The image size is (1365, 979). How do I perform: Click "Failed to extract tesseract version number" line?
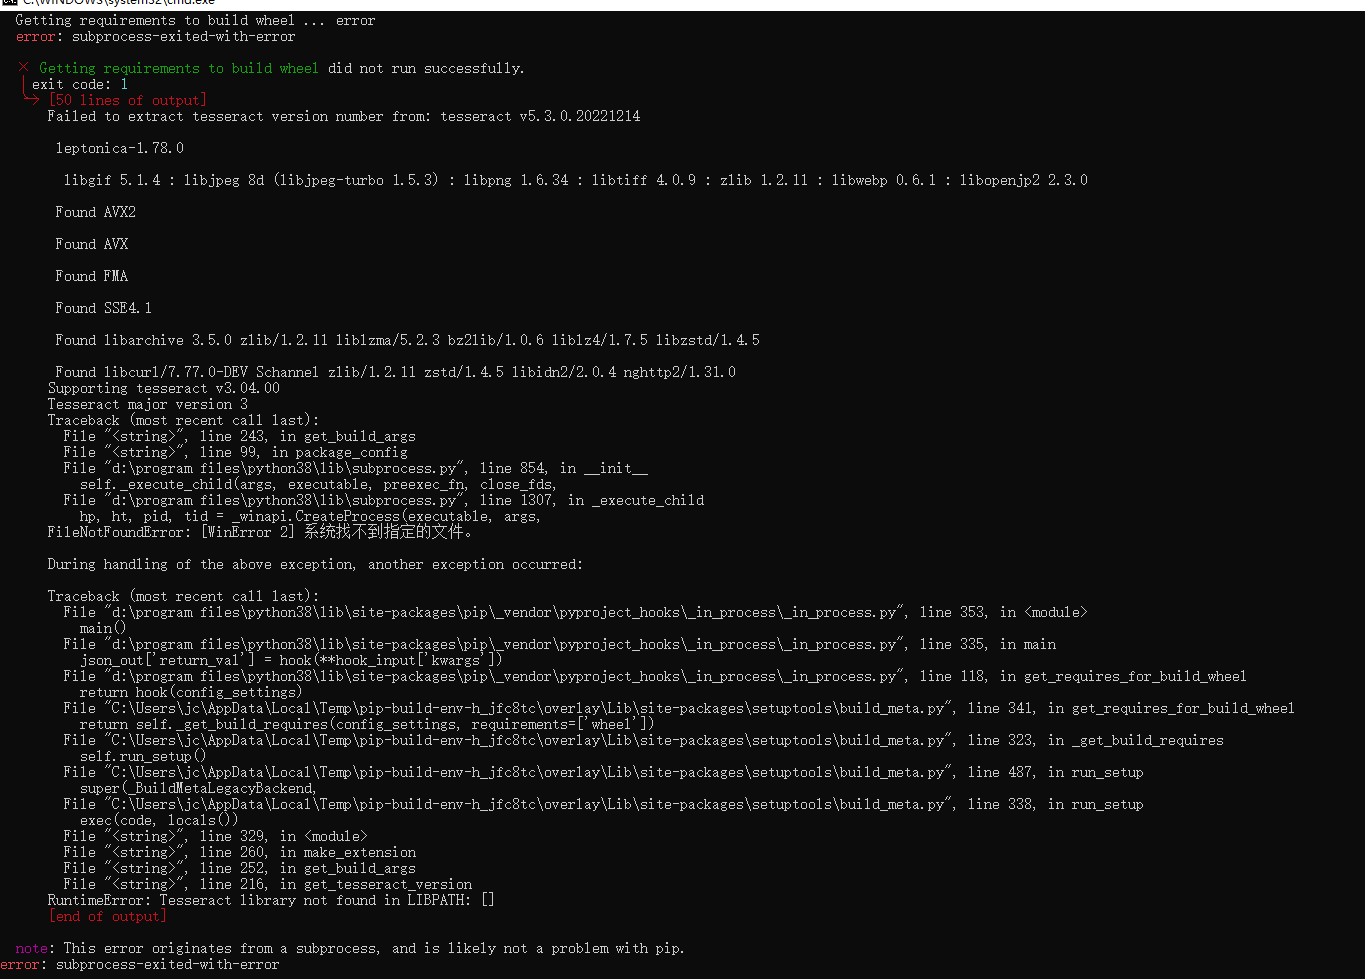pyautogui.click(x=344, y=116)
